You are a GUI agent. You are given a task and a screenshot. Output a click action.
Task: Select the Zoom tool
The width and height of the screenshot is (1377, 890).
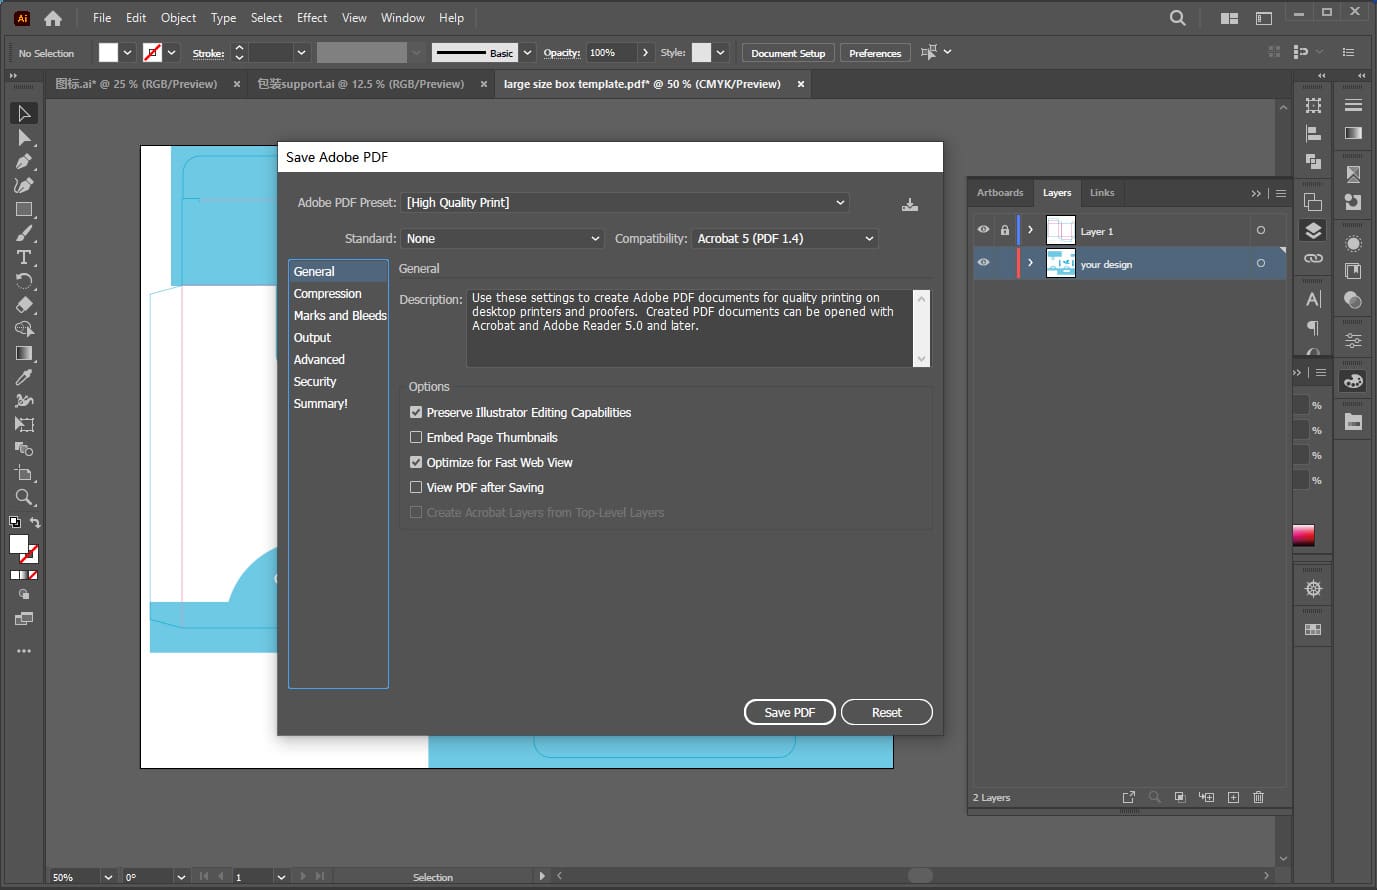pos(25,497)
